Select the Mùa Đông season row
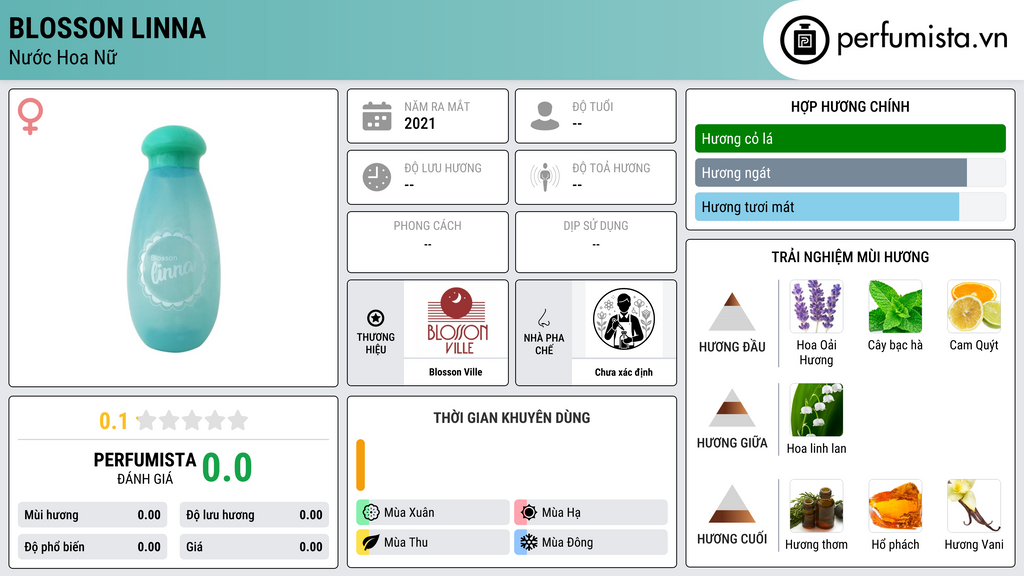Screen dimensions: 1024x576 (x=591, y=542)
